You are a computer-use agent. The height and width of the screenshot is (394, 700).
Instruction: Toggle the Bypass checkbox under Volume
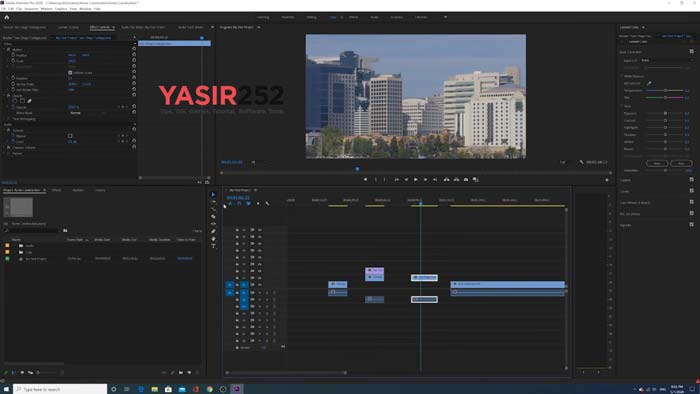click(70, 136)
